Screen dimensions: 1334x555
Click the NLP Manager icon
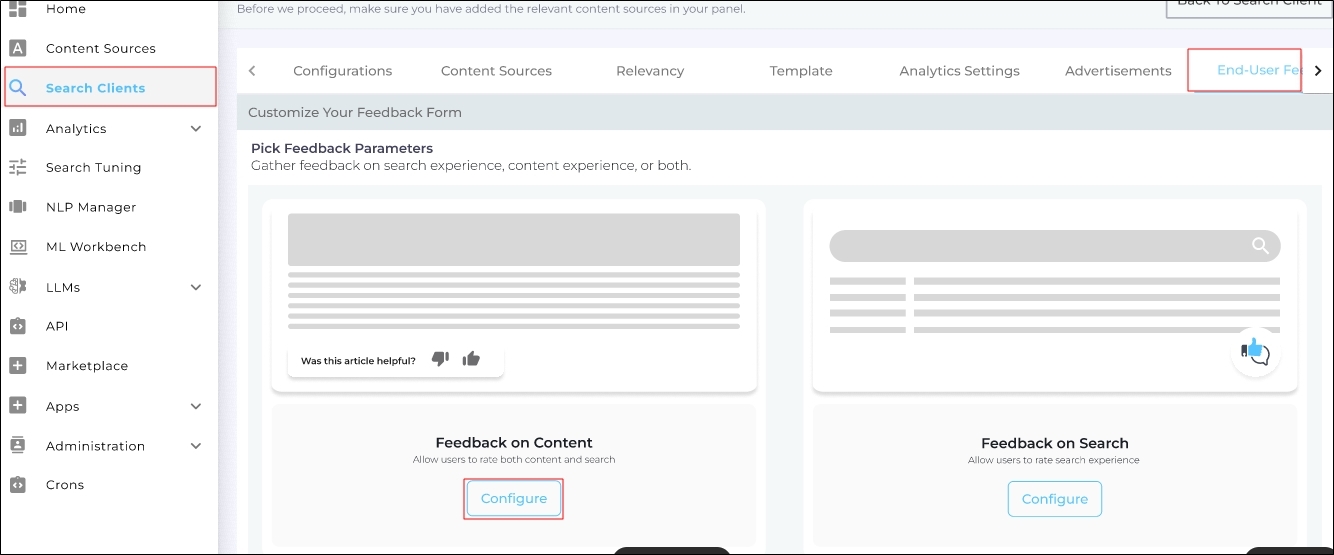17,207
